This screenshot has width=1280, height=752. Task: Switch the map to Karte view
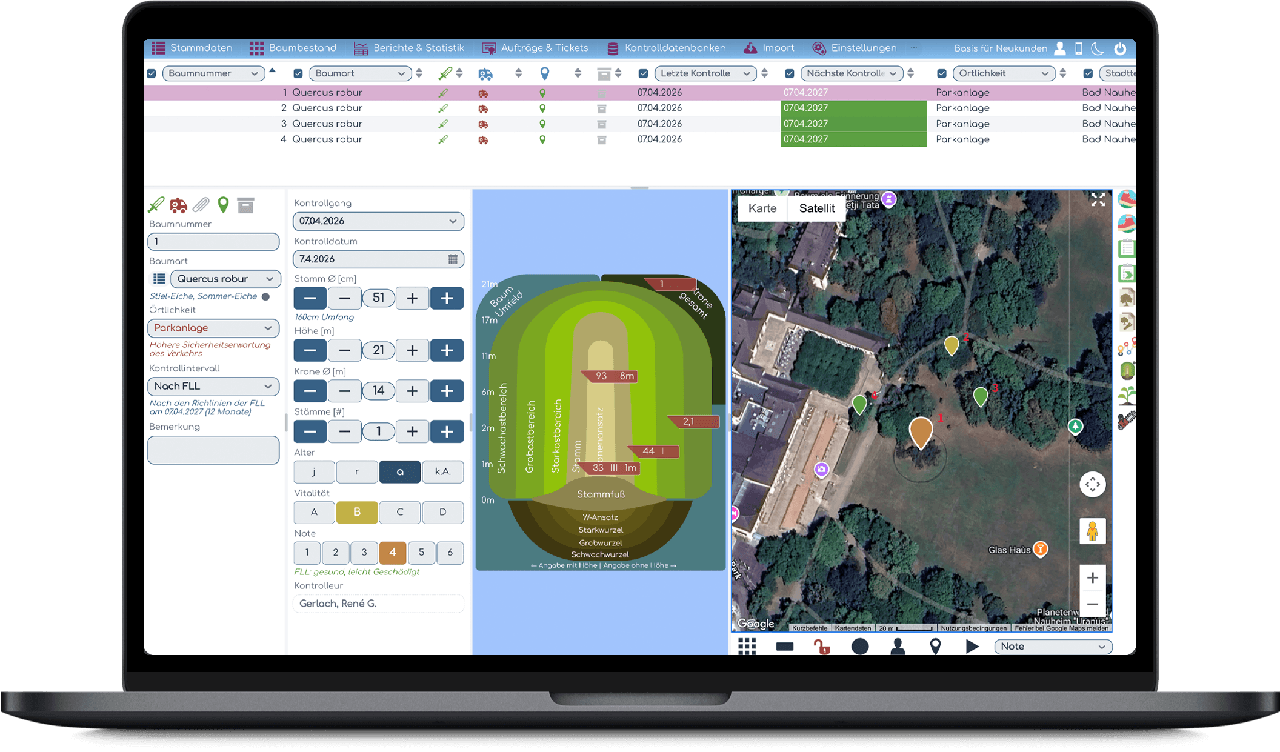[762, 209]
